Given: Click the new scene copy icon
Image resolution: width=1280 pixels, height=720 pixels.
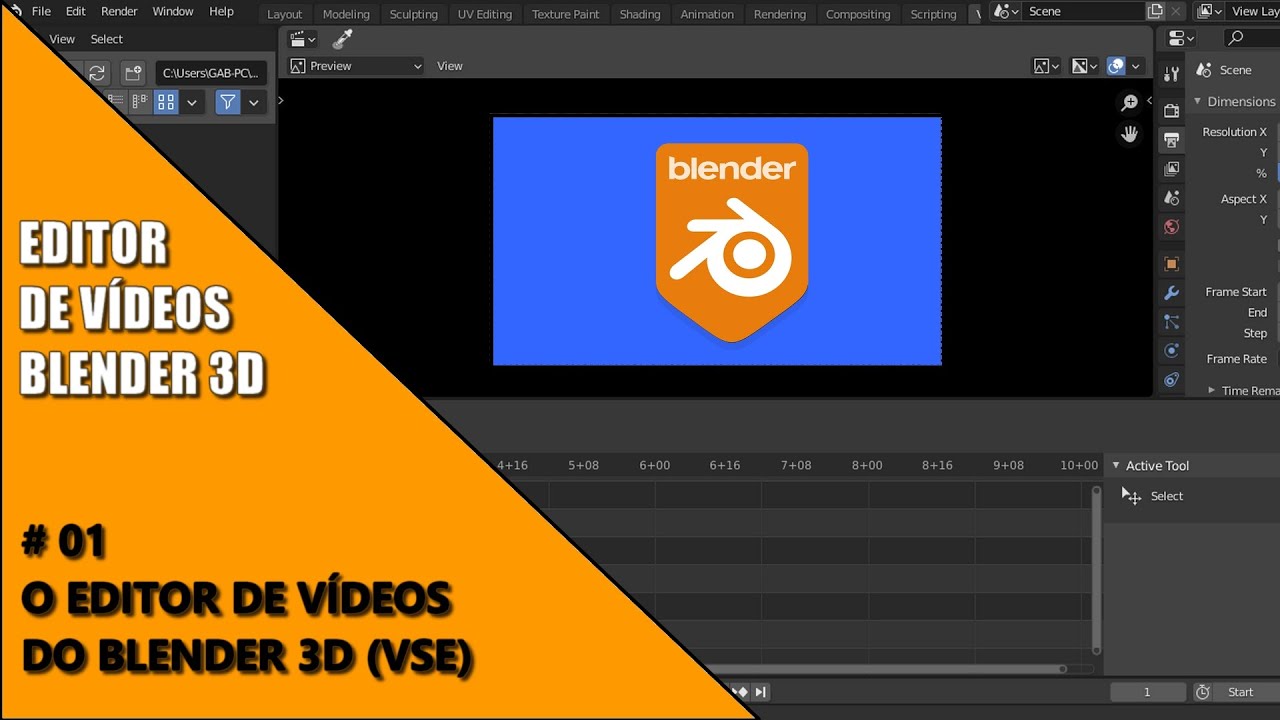Looking at the screenshot, I should [1156, 11].
